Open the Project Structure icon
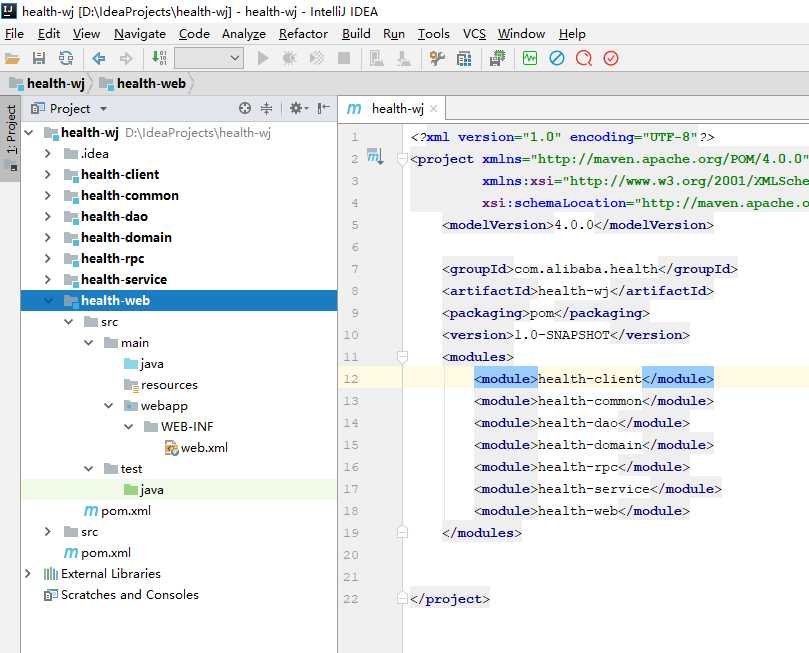Screen dimensions: 809x653 pos(464,59)
